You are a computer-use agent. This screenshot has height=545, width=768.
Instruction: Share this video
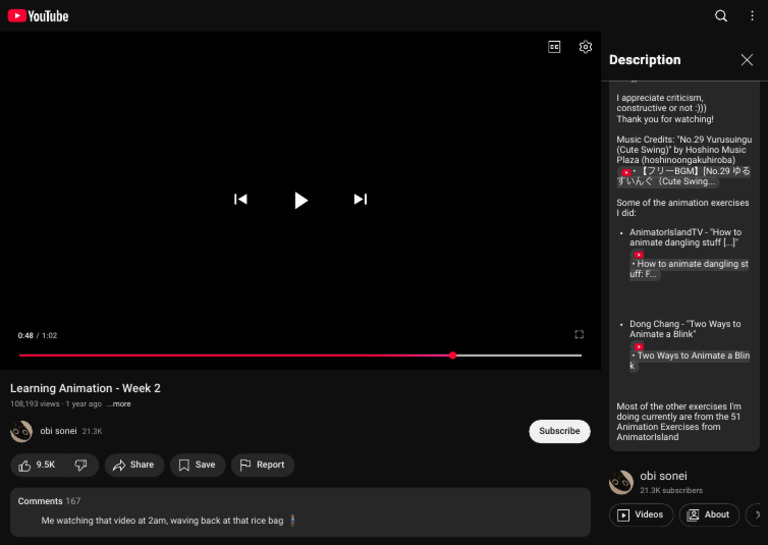point(134,465)
